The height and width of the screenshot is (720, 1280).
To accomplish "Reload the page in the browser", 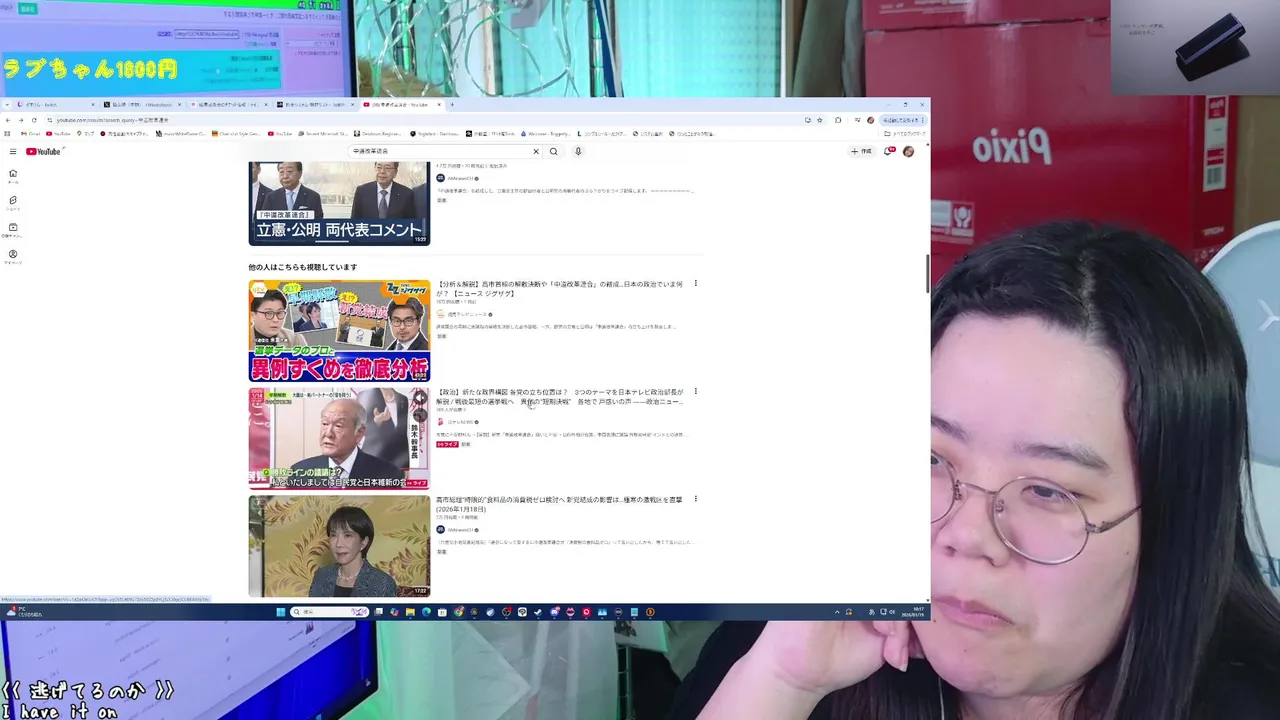I will point(34,120).
